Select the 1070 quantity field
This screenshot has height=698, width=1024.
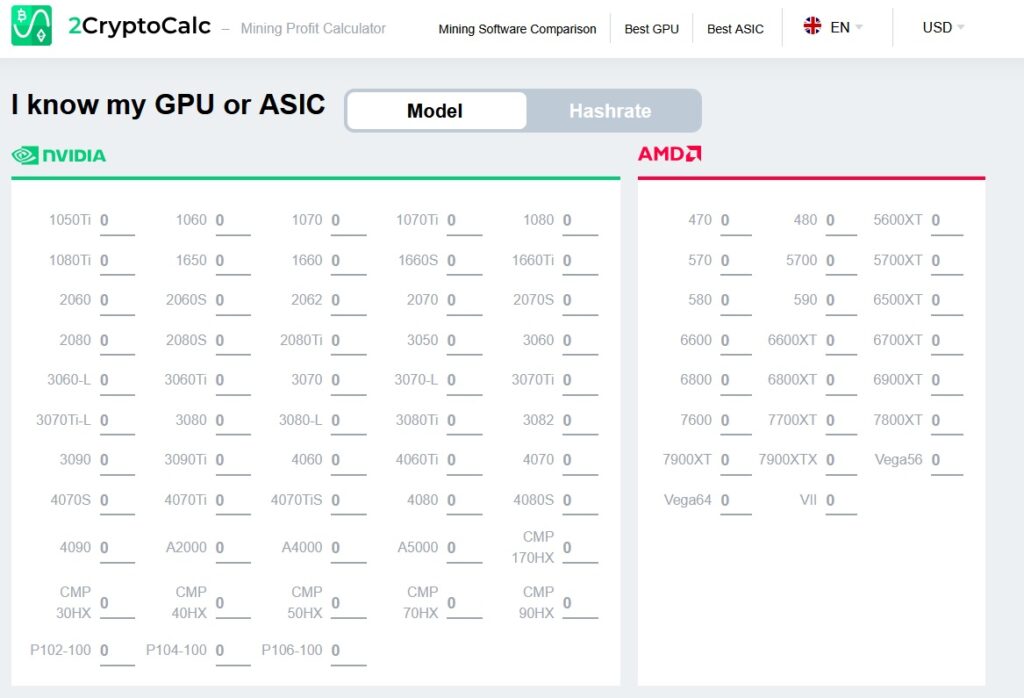coord(348,221)
